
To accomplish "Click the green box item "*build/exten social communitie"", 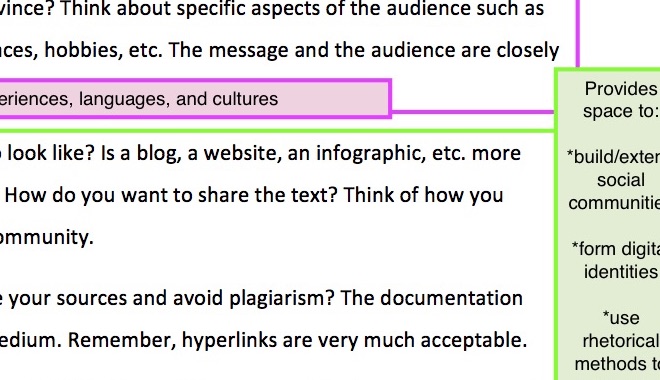I will (x=614, y=180).
